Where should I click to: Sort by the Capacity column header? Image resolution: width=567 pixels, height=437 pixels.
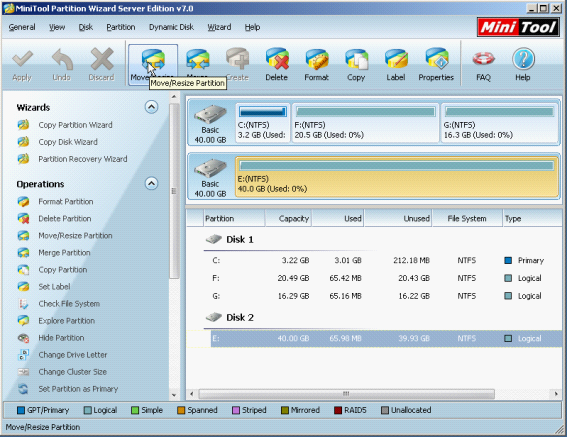tap(288, 218)
